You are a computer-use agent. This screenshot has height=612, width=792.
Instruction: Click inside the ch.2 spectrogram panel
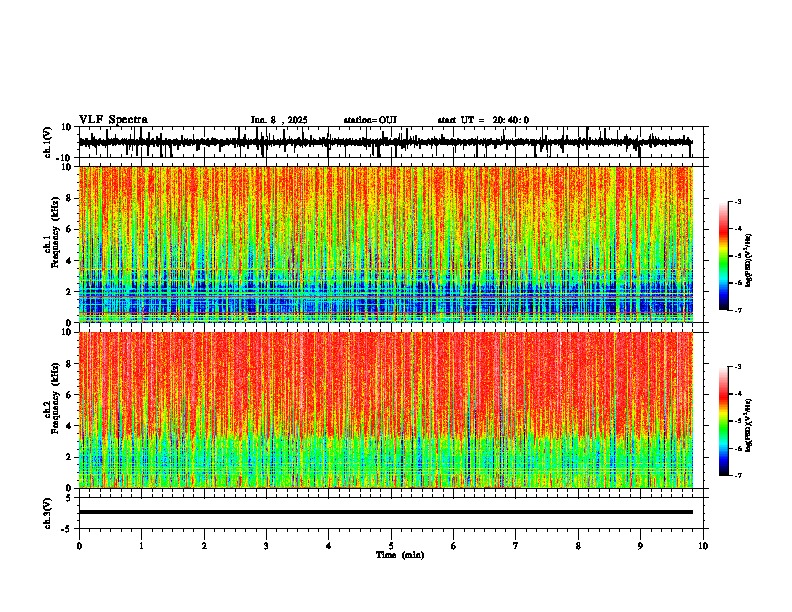(385, 410)
